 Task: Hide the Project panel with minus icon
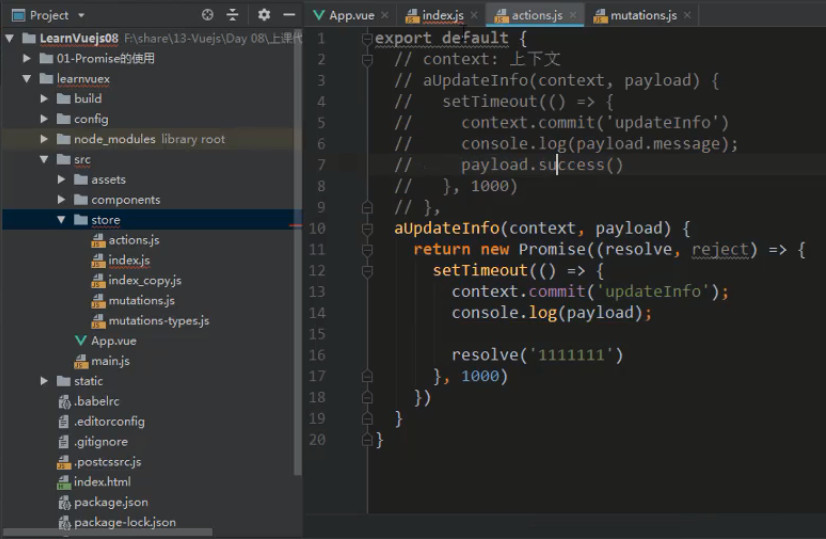[289, 15]
